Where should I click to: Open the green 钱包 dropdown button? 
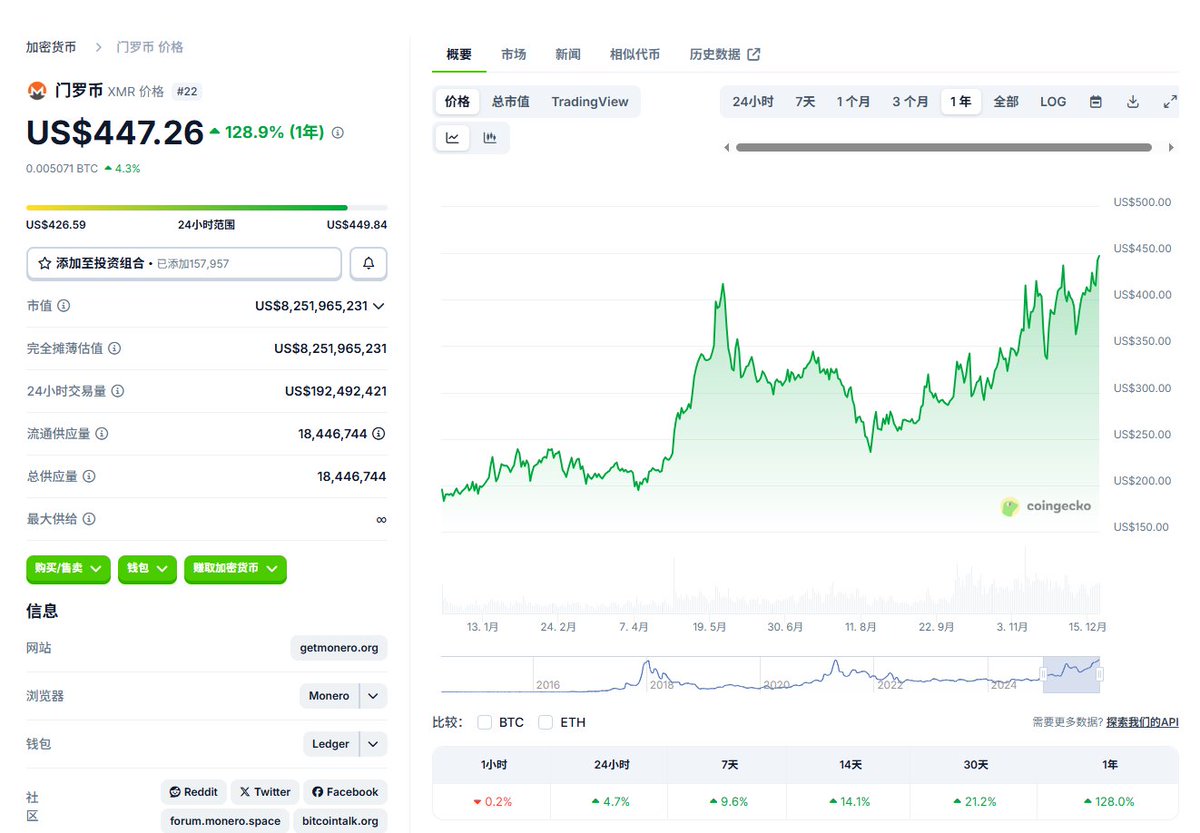147,568
